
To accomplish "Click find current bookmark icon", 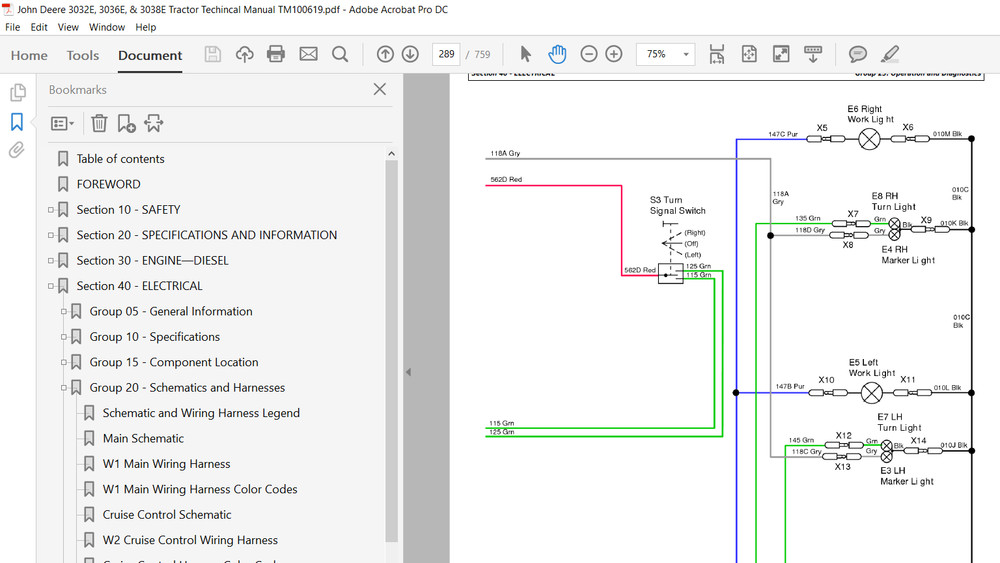I will coord(154,123).
